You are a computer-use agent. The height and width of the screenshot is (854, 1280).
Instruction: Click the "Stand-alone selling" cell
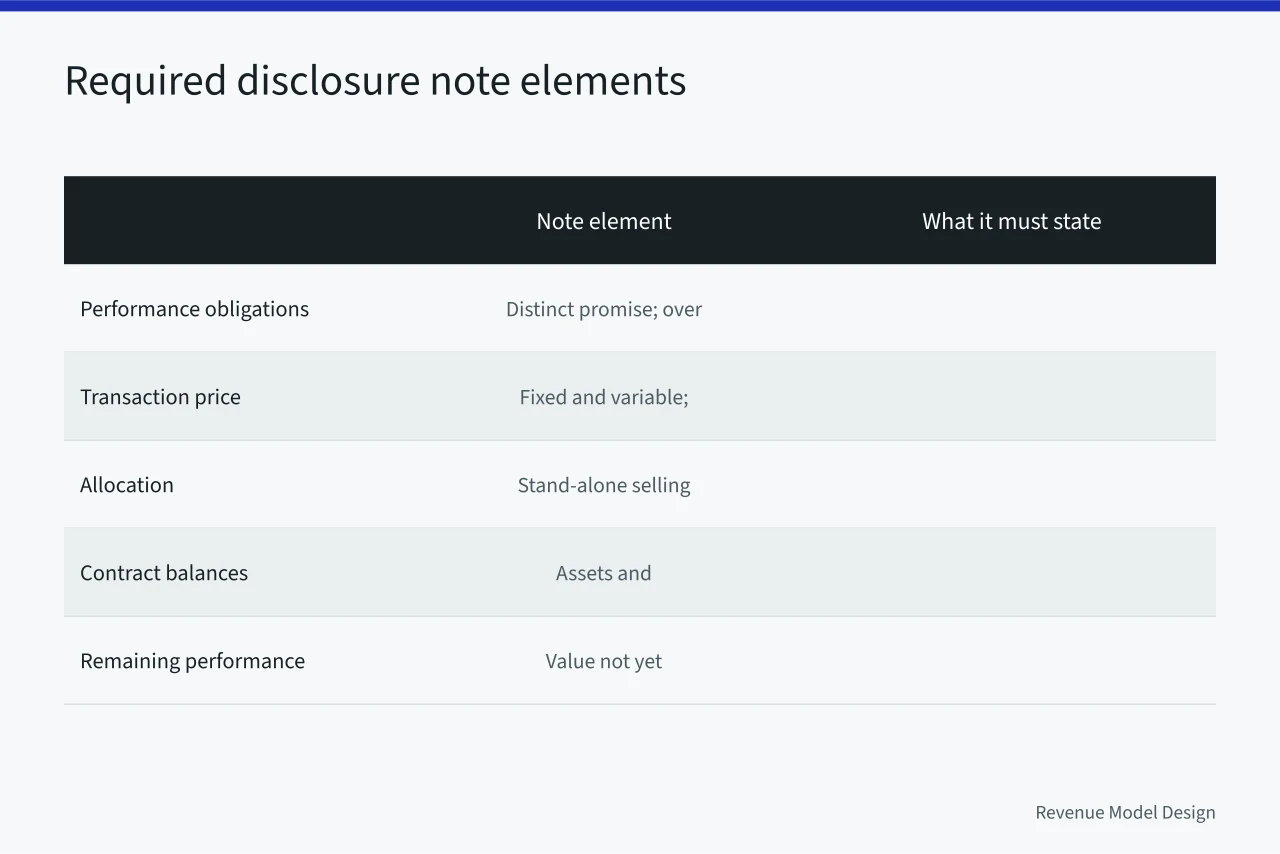(x=604, y=485)
